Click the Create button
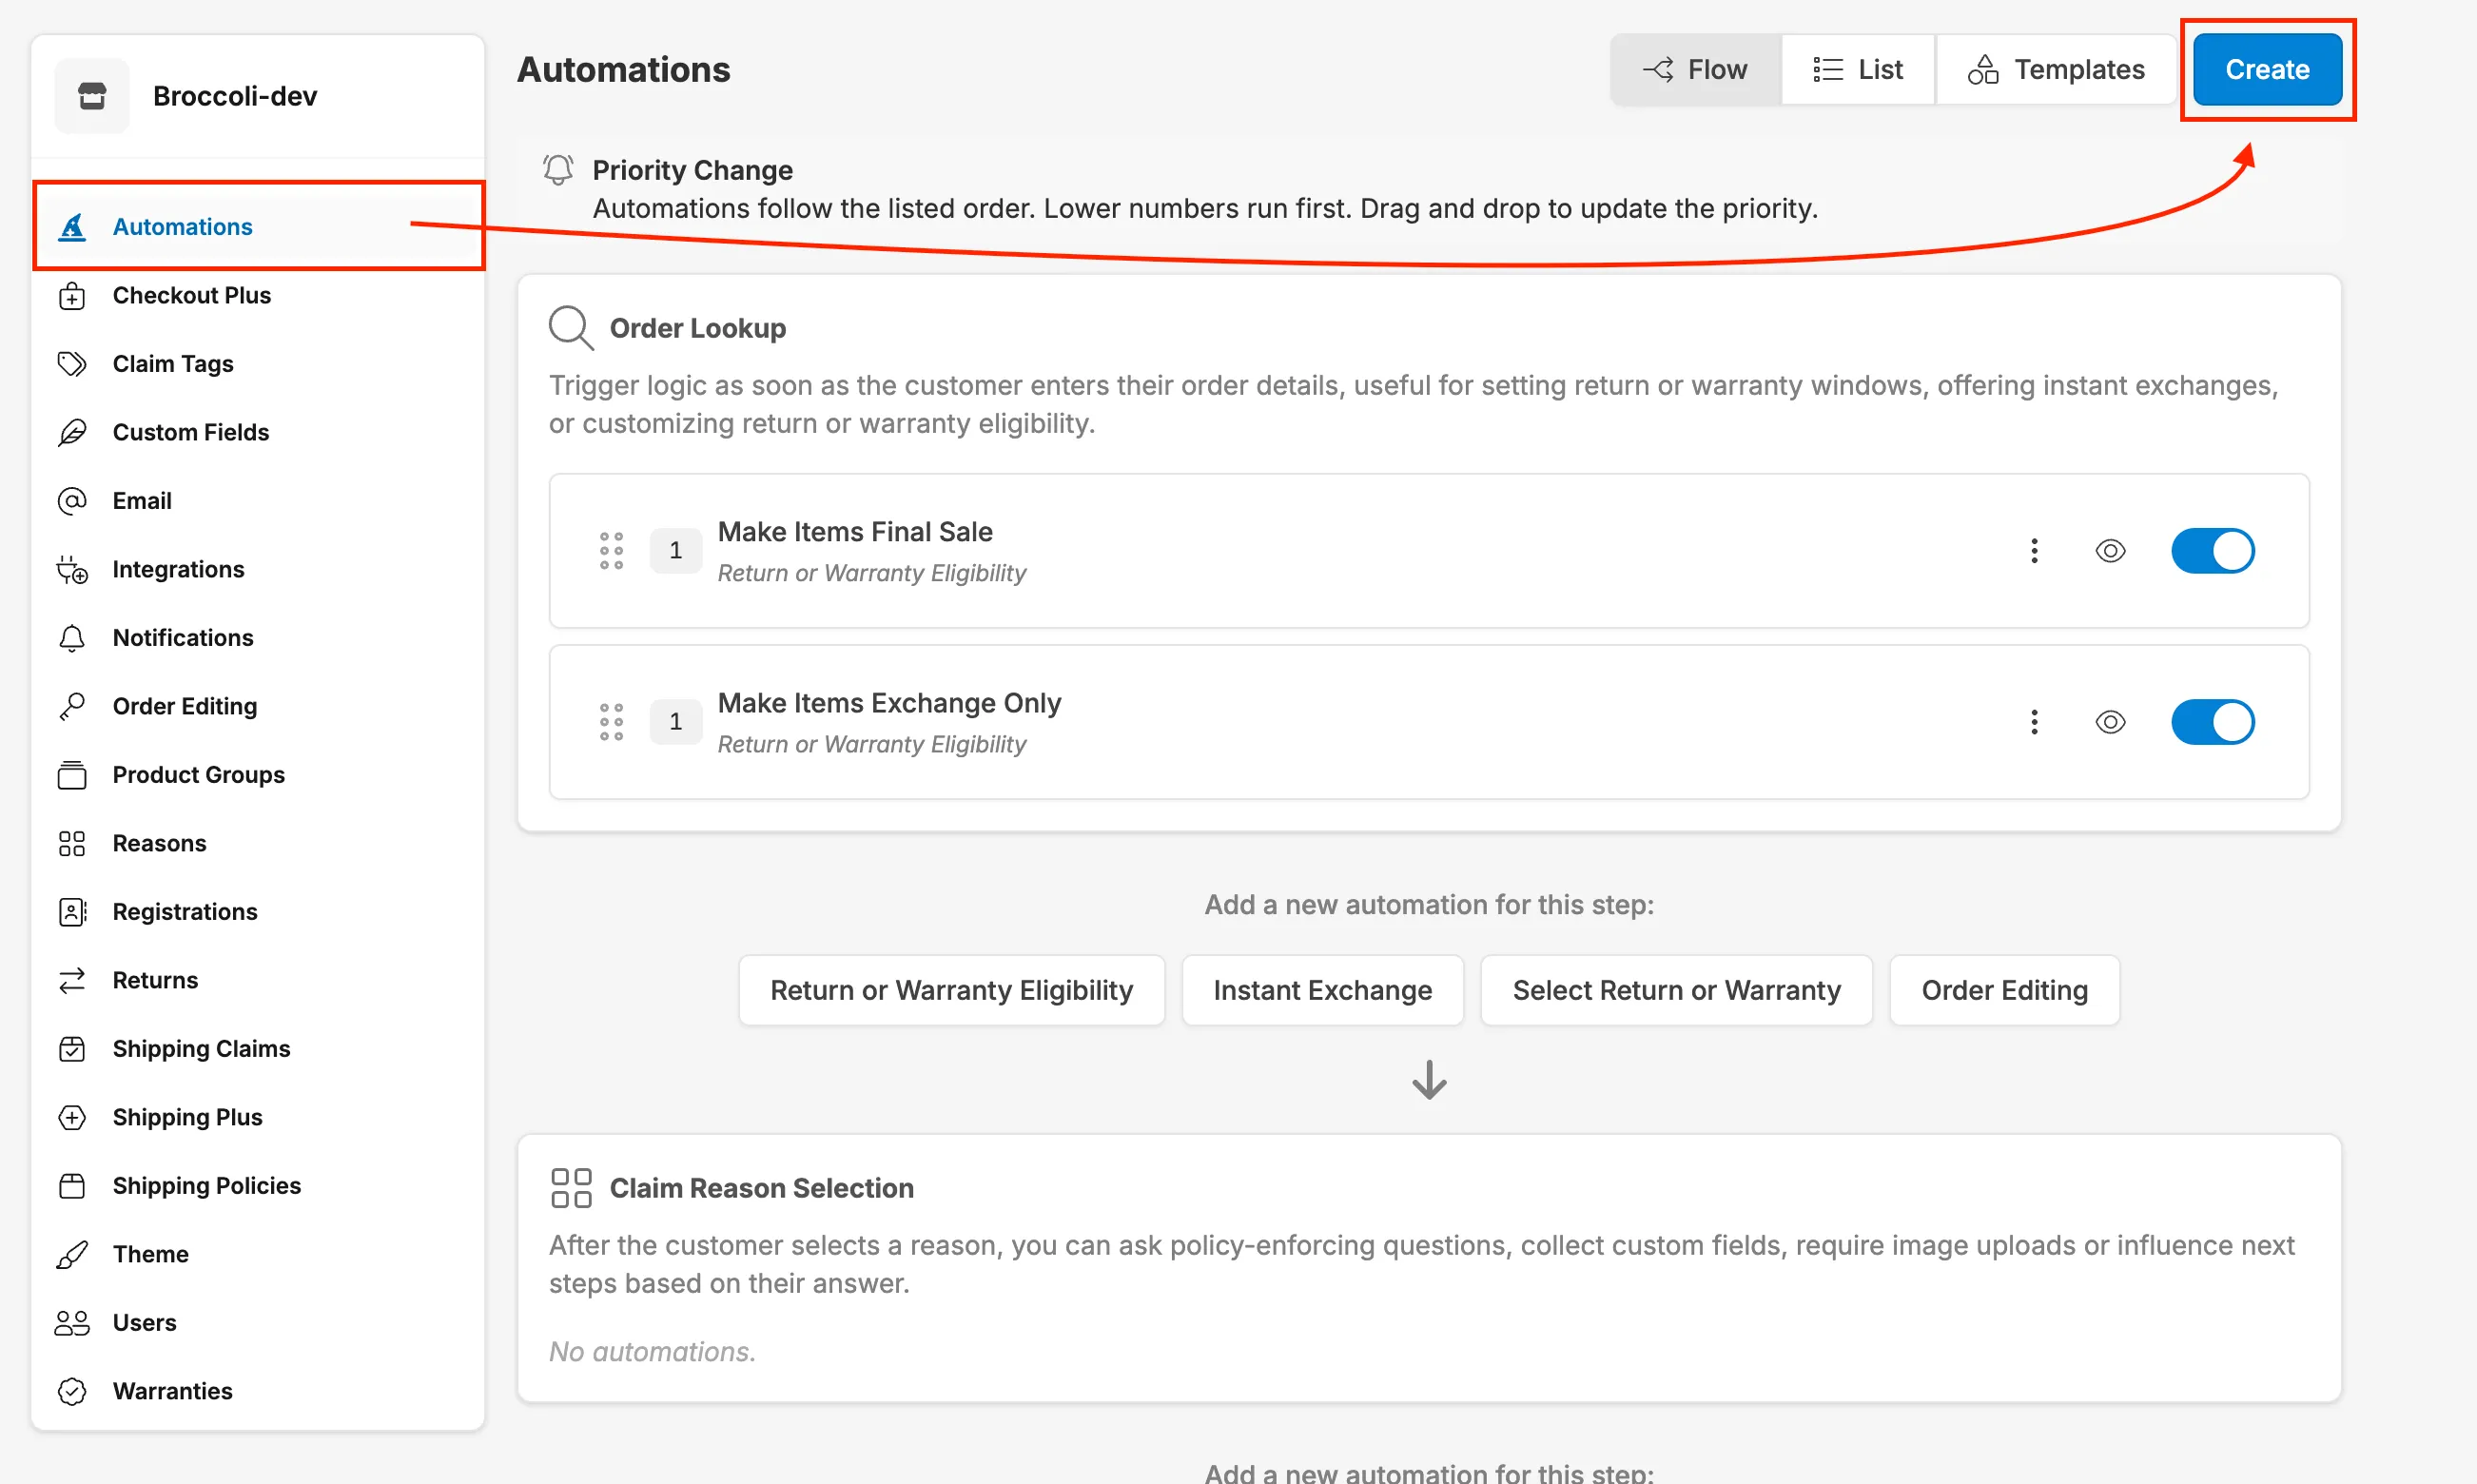The image size is (2477, 1484). pyautogui.click(x=2266, y=69)
